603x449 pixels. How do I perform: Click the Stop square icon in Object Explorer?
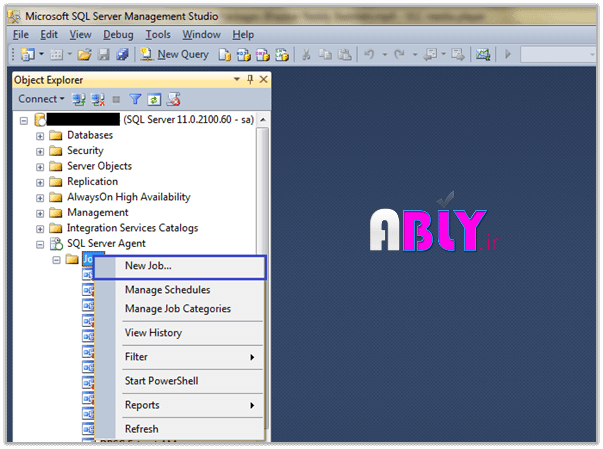coord(116,100)
